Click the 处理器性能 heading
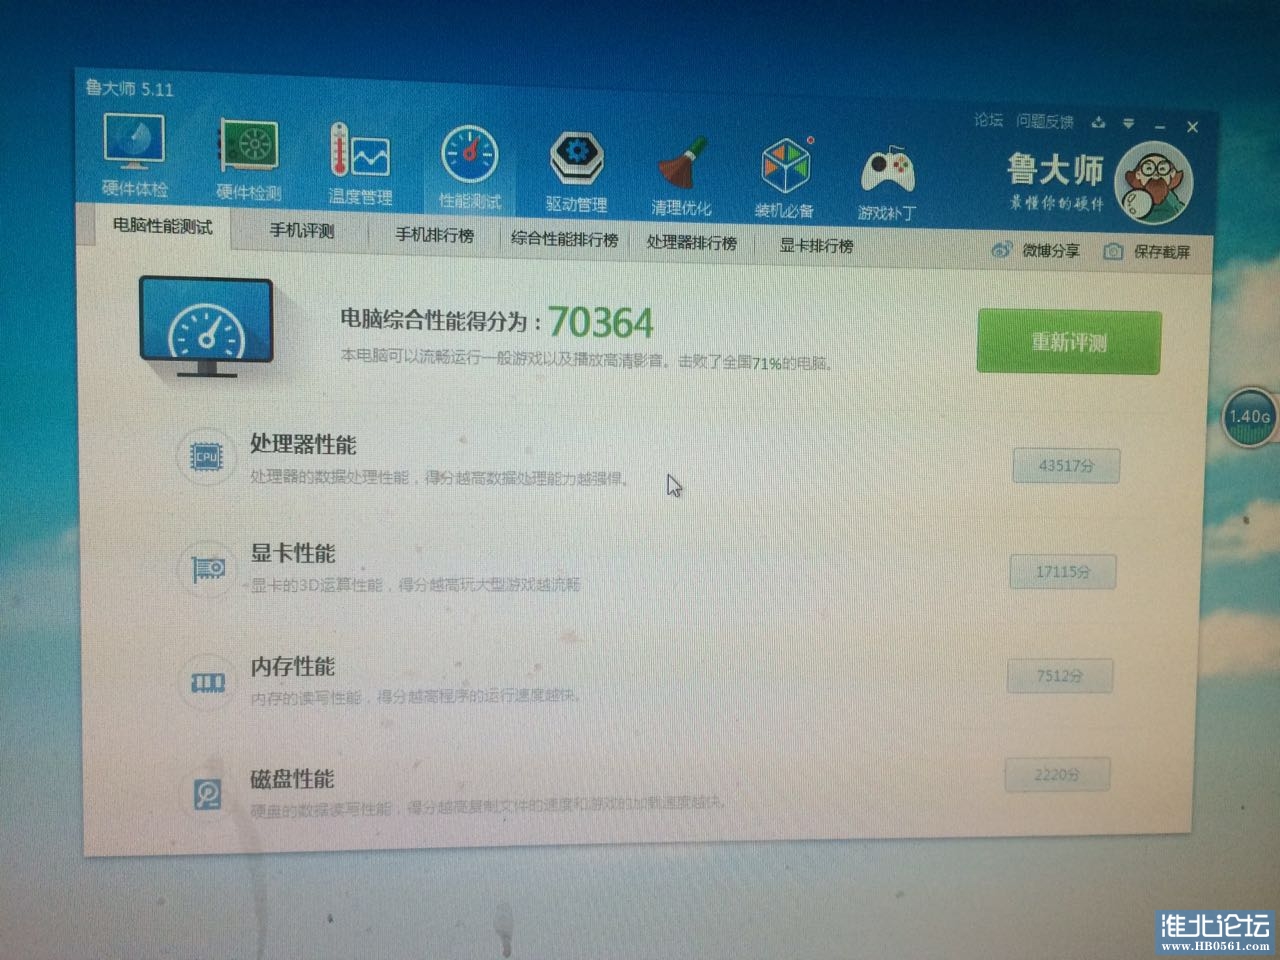The height and width of the screenshot is (960, 1280). coord(303,444)
